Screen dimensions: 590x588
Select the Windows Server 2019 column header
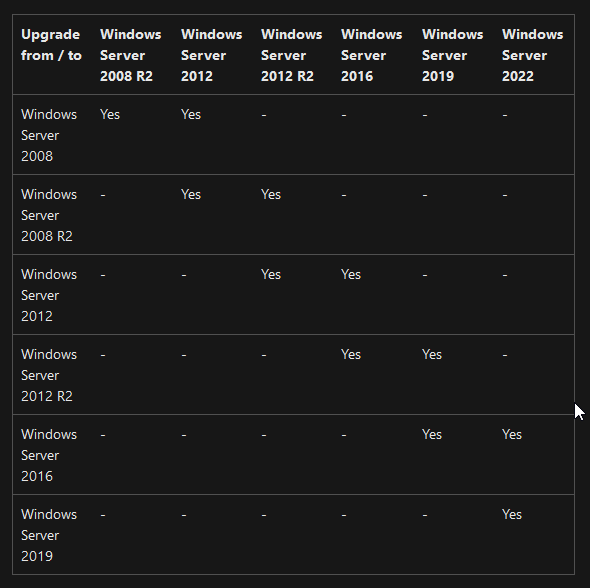click(452, 55)
